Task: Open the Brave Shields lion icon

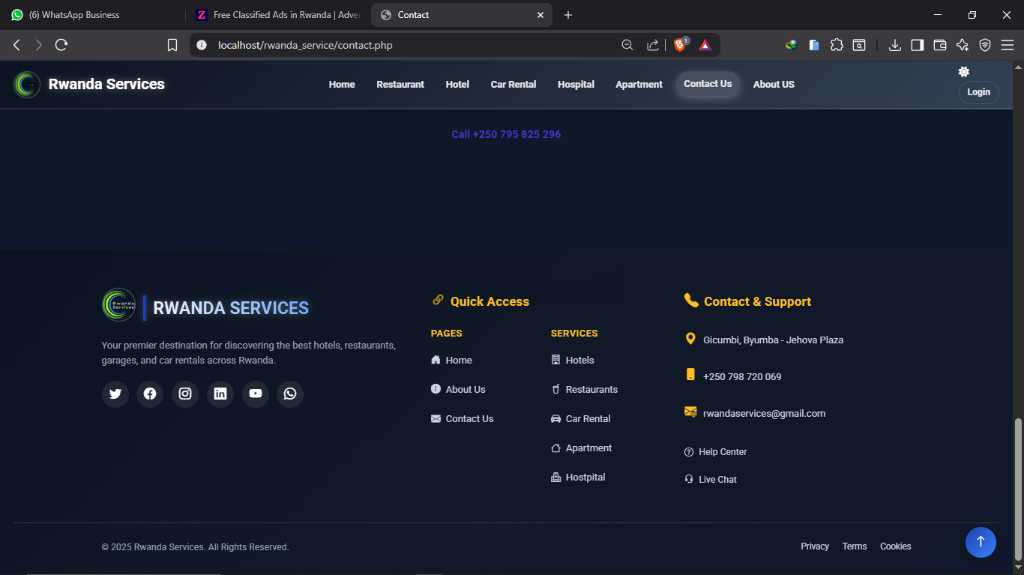Action: pyautogui.click(x=680, y=44)
